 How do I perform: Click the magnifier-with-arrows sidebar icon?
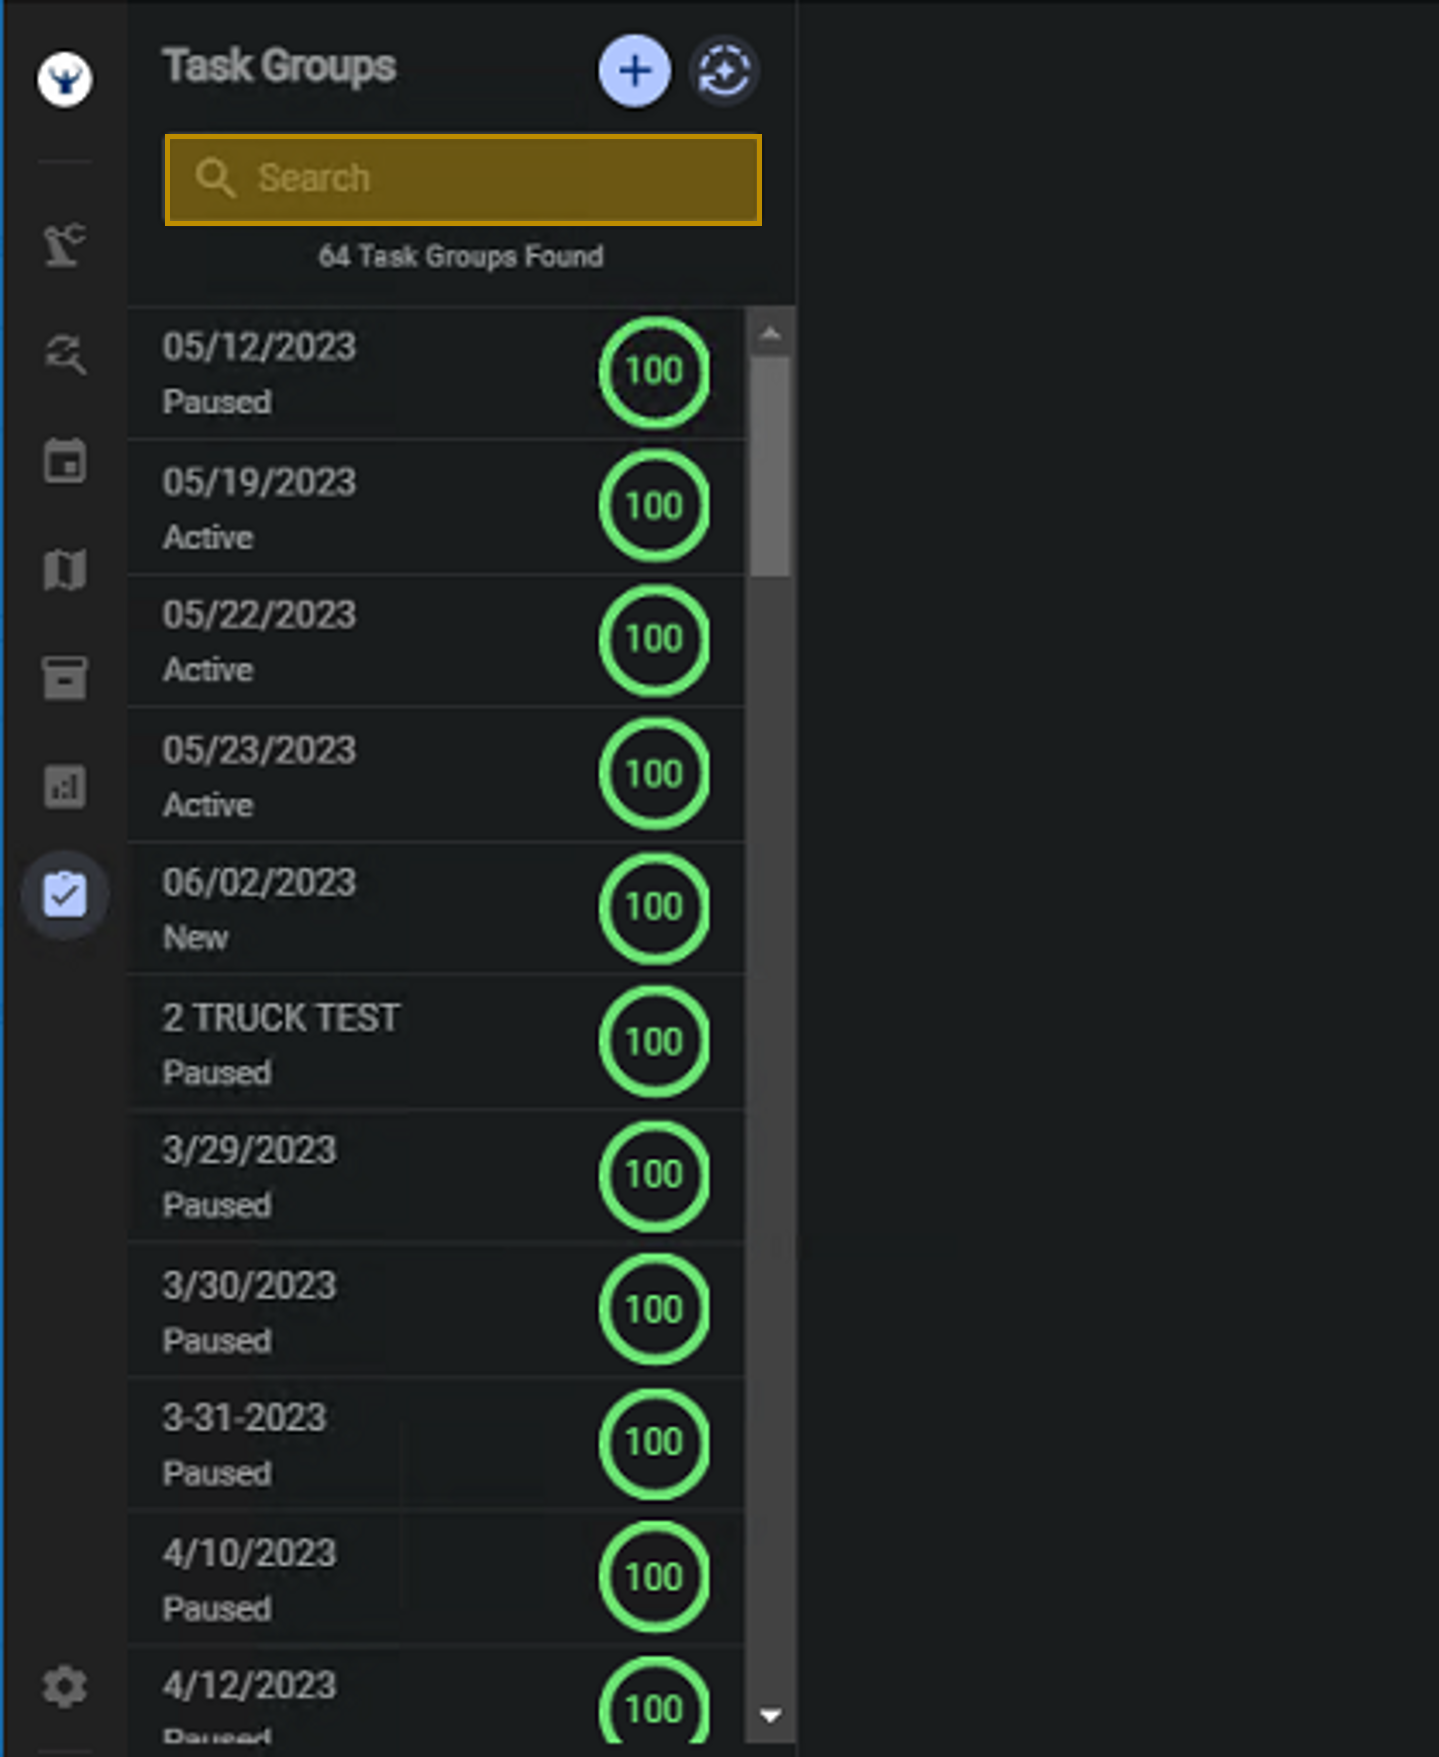[65, 354]
